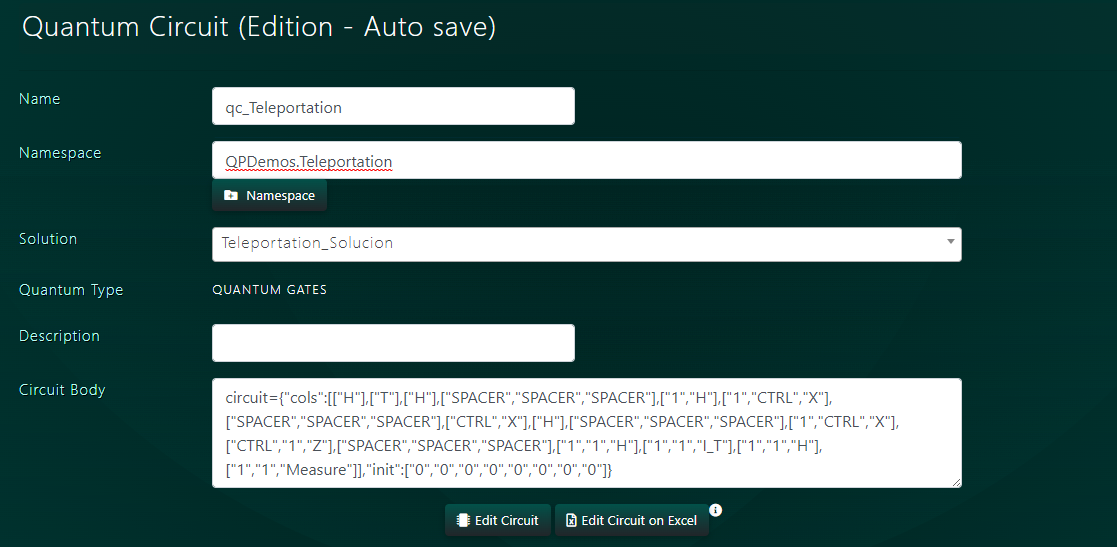Click the Solution field label
The width and height of the screenshot is (1117, 547).
coord(48,239)
